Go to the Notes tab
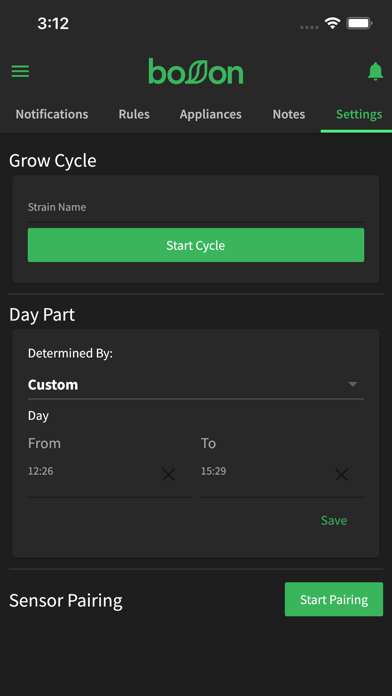The height and width of the screenshot is (696, 392). (x=289, y=114)
